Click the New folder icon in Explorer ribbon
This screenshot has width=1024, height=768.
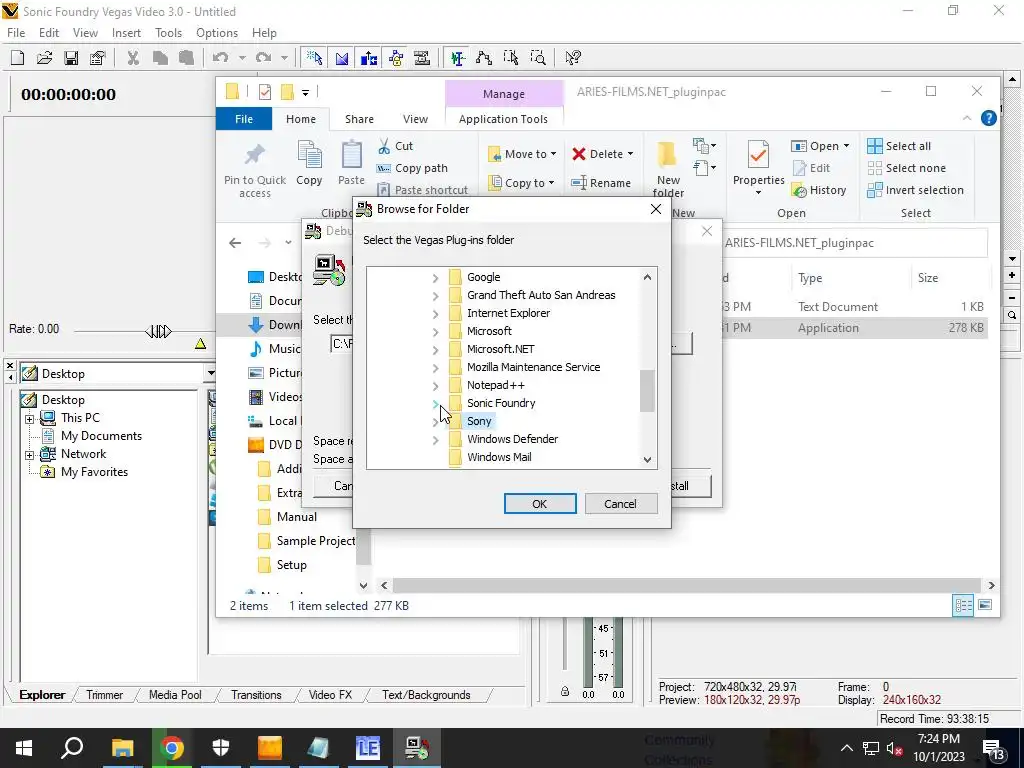(x=667, y=168)
